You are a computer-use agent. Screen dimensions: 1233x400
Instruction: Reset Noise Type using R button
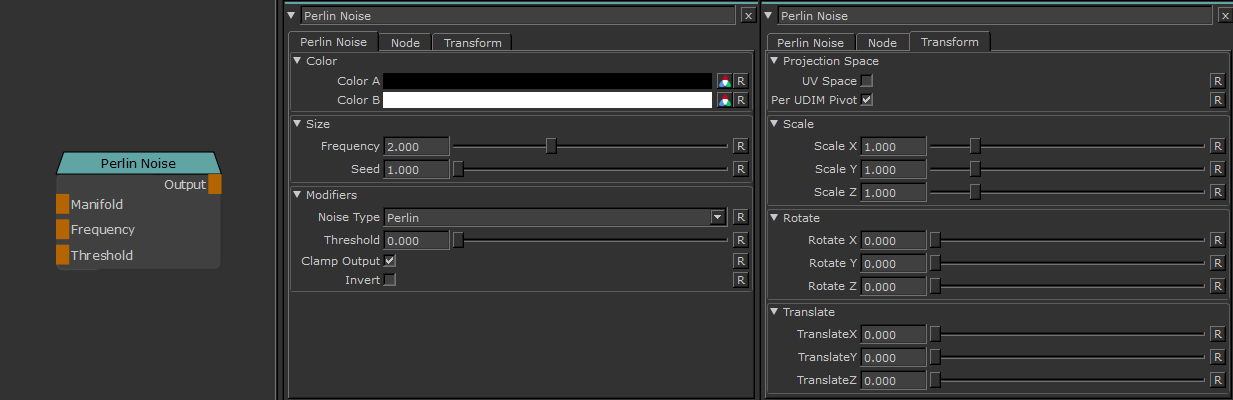coord(741,217)
